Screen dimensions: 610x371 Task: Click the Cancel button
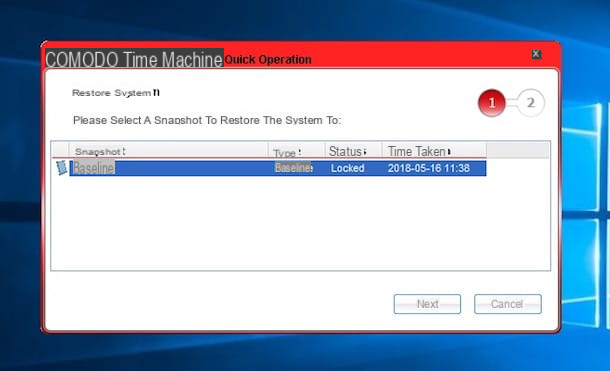[x=507, y=304]
